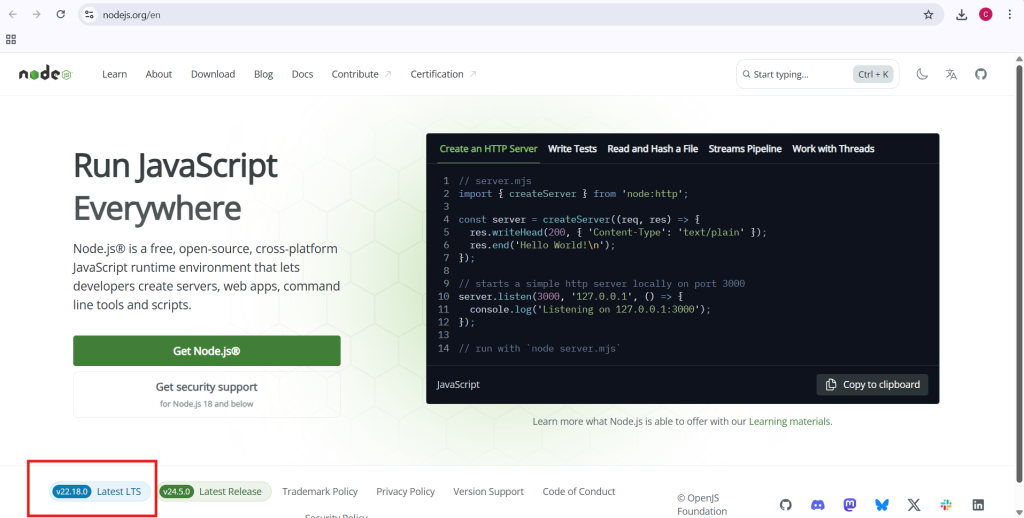Open the Version Support link
Screen dimensions: 1024x518
point(488,491)
